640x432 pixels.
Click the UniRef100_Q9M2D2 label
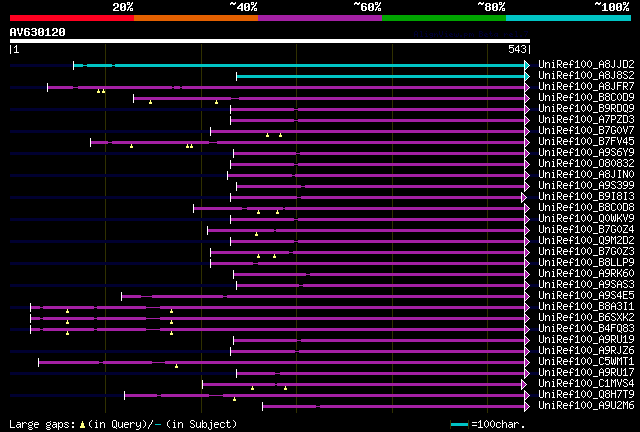point(586,240)
